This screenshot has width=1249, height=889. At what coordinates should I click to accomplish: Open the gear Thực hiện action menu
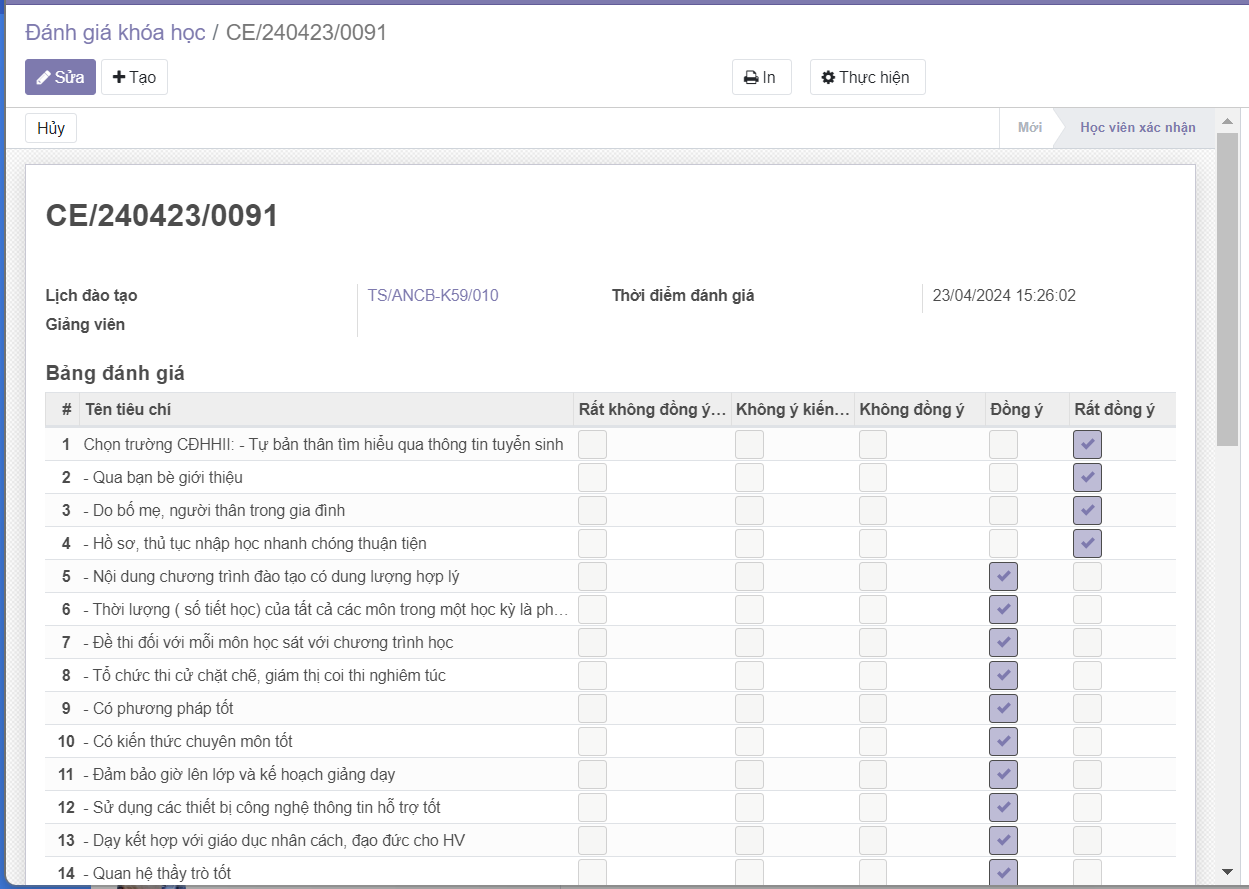coord(867,77)
